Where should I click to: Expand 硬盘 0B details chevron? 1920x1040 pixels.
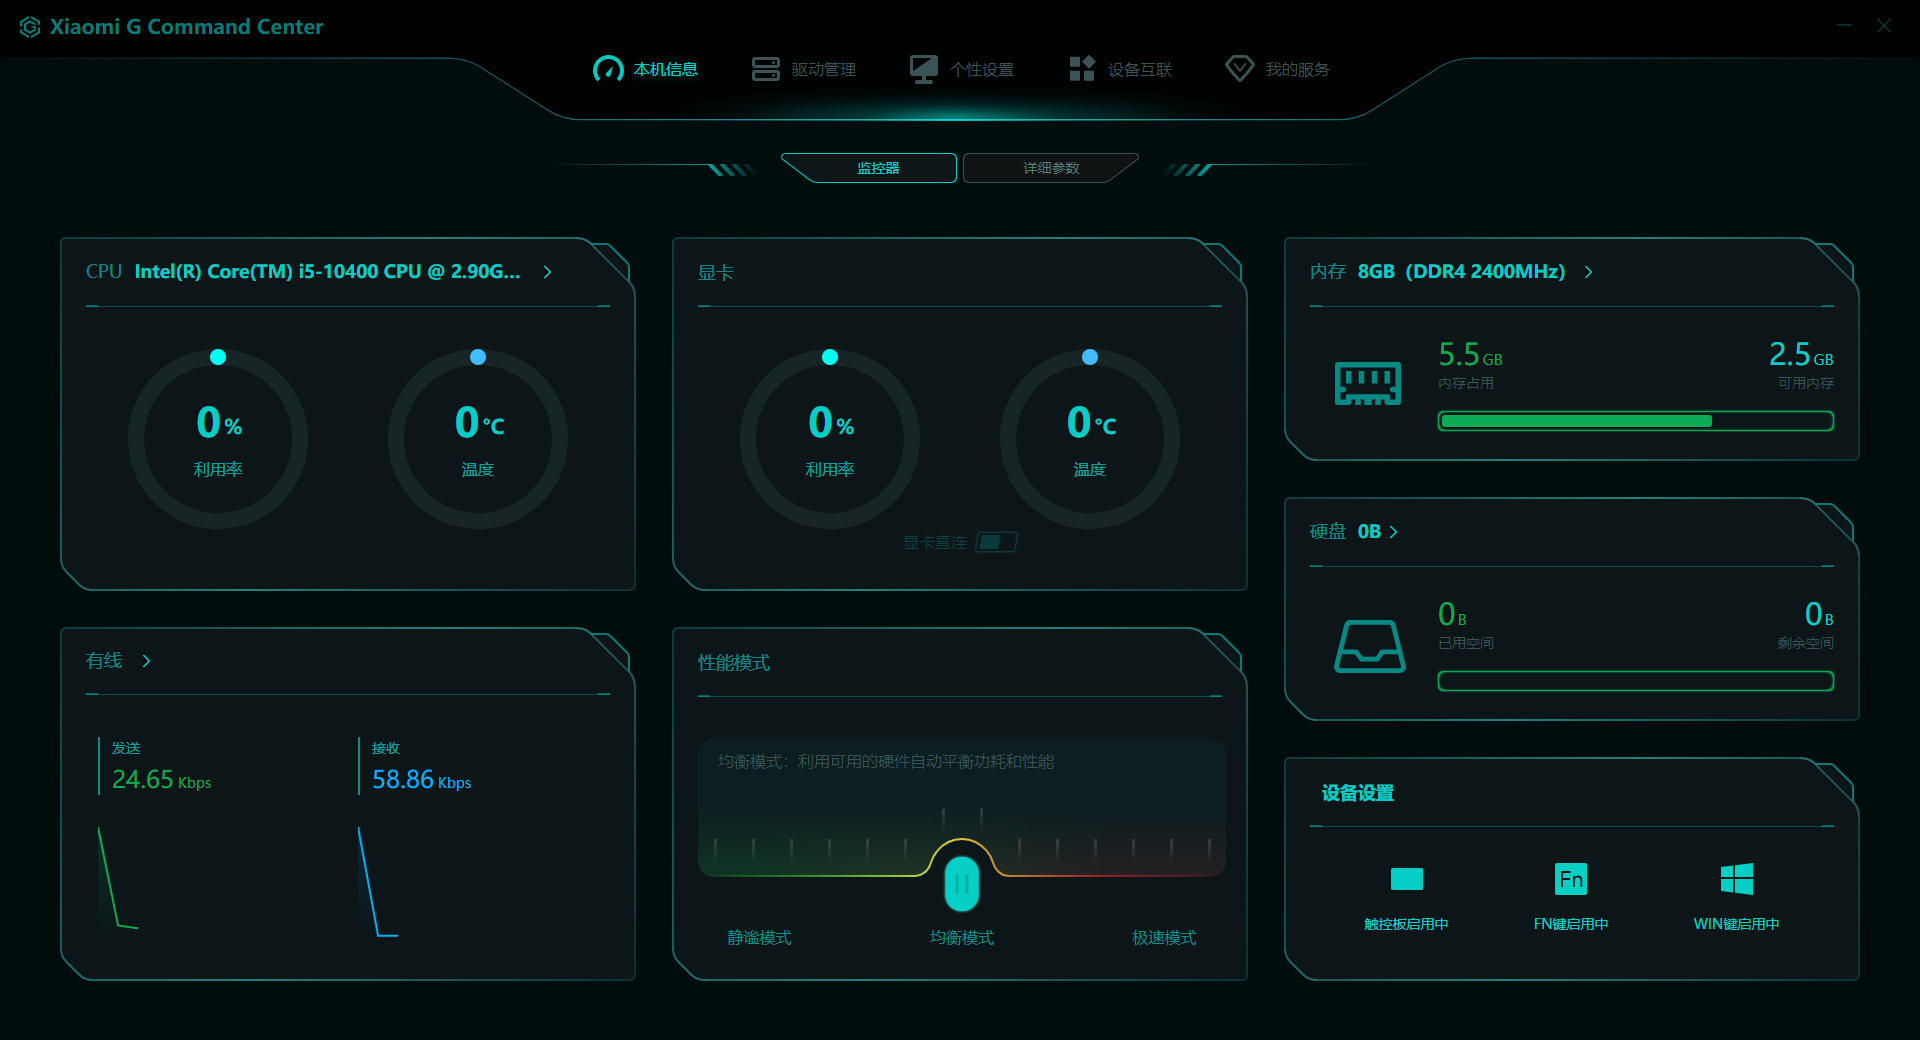[1394, 532]
